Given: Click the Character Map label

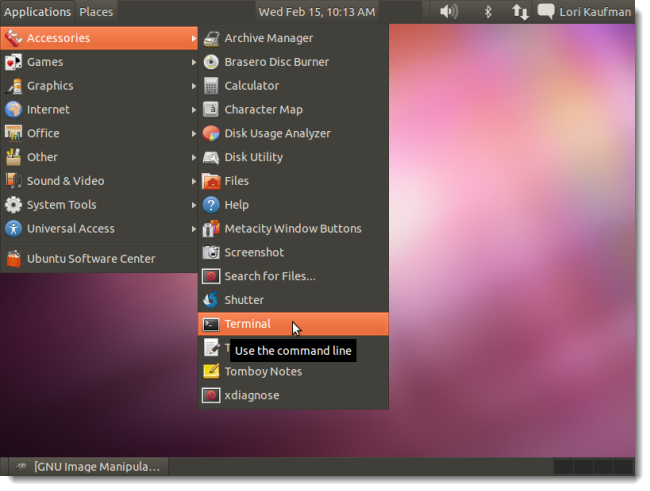Looking at the screenshot, I should coord(264,109).
